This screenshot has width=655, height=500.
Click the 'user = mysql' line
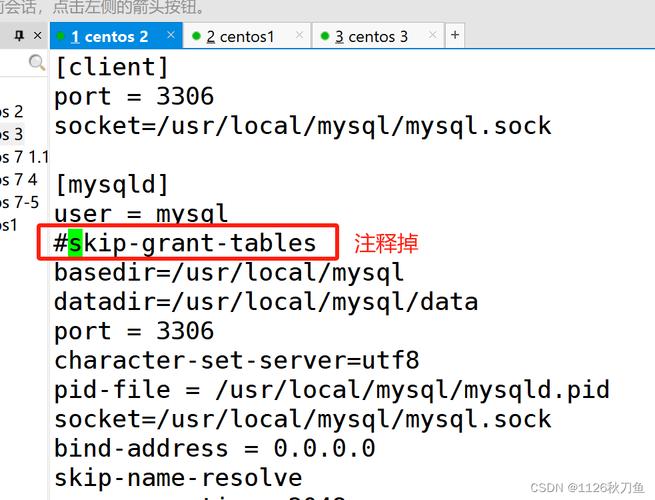(x=141, y=214)
